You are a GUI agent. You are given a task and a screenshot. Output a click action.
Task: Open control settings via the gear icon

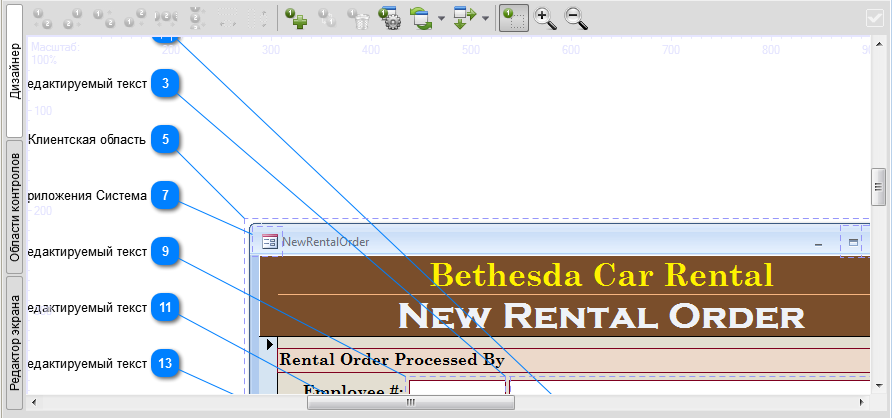point(390,18)
